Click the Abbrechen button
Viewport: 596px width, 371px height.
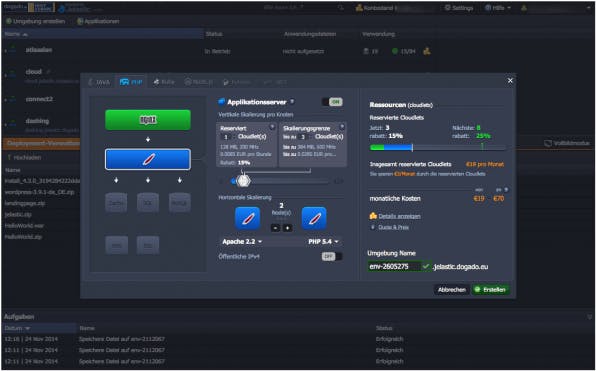(x=452, y=290)
